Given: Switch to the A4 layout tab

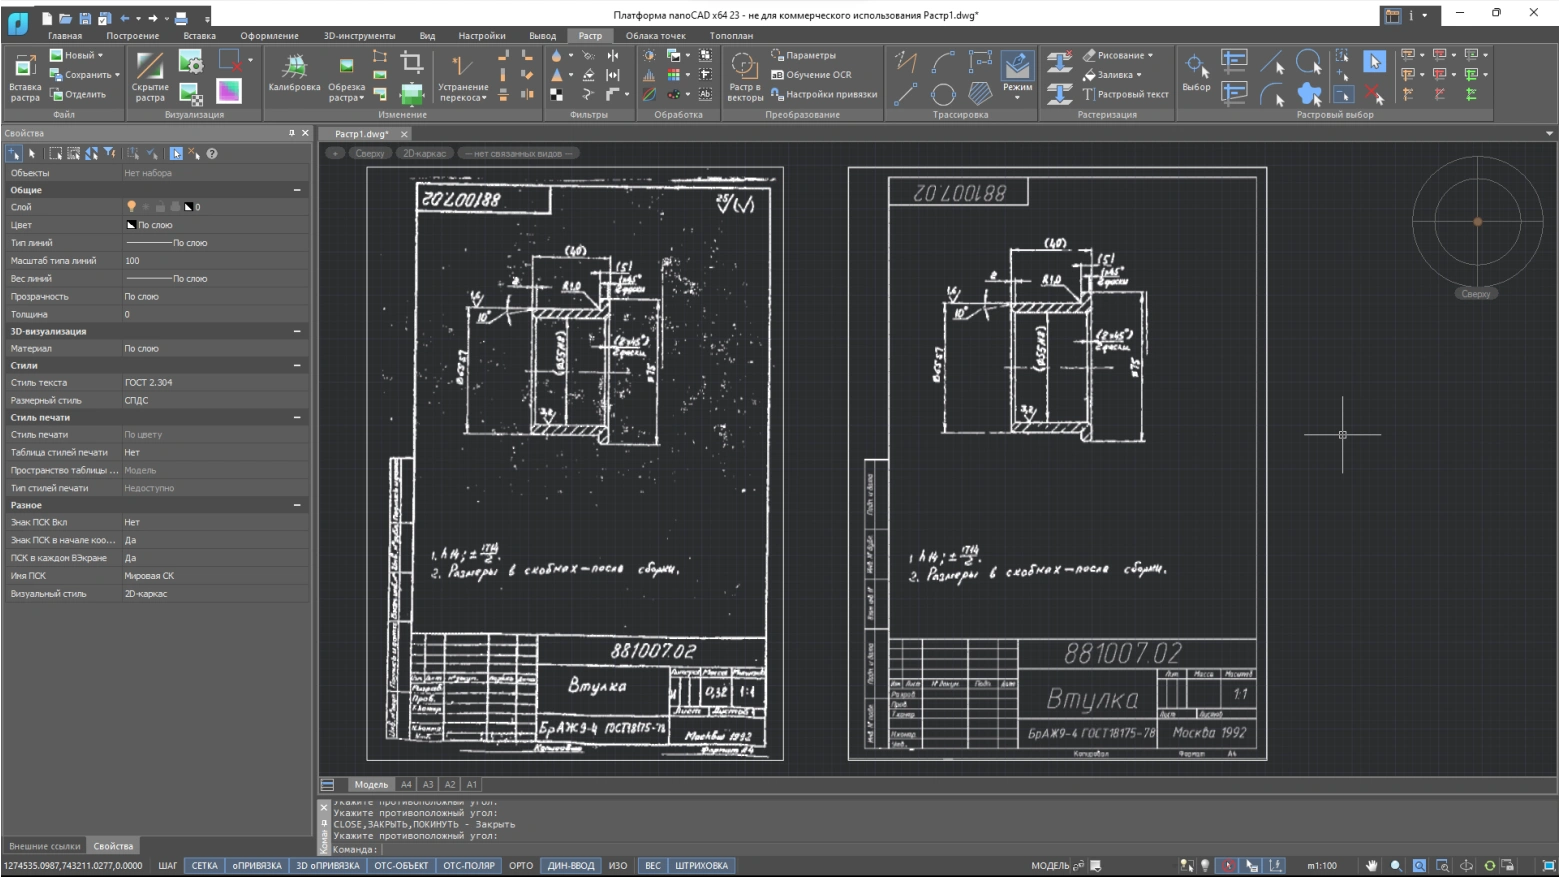Looking at the screenshot, I should click(x=406, y=785).
